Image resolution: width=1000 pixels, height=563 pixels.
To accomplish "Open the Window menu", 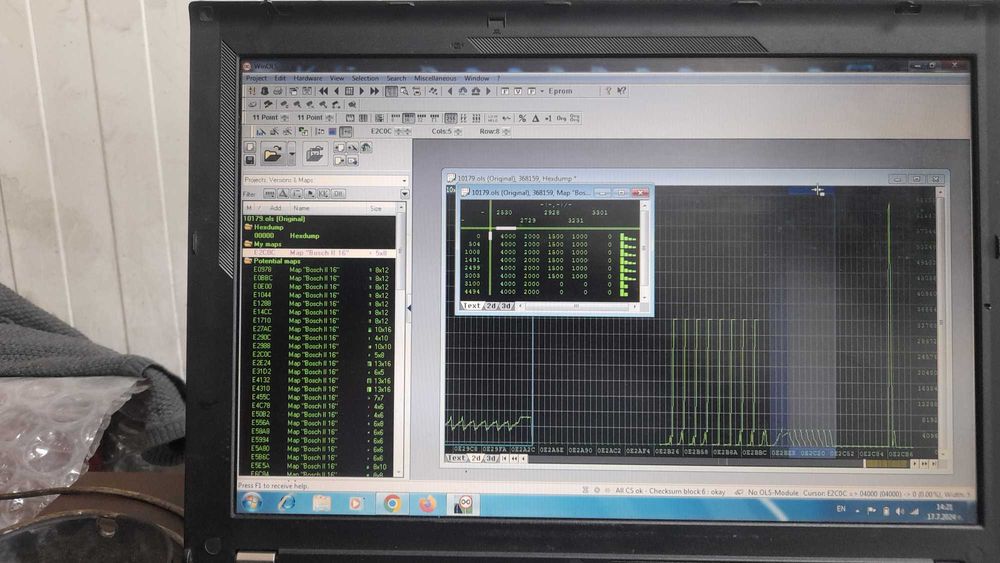I will [476, 78].
